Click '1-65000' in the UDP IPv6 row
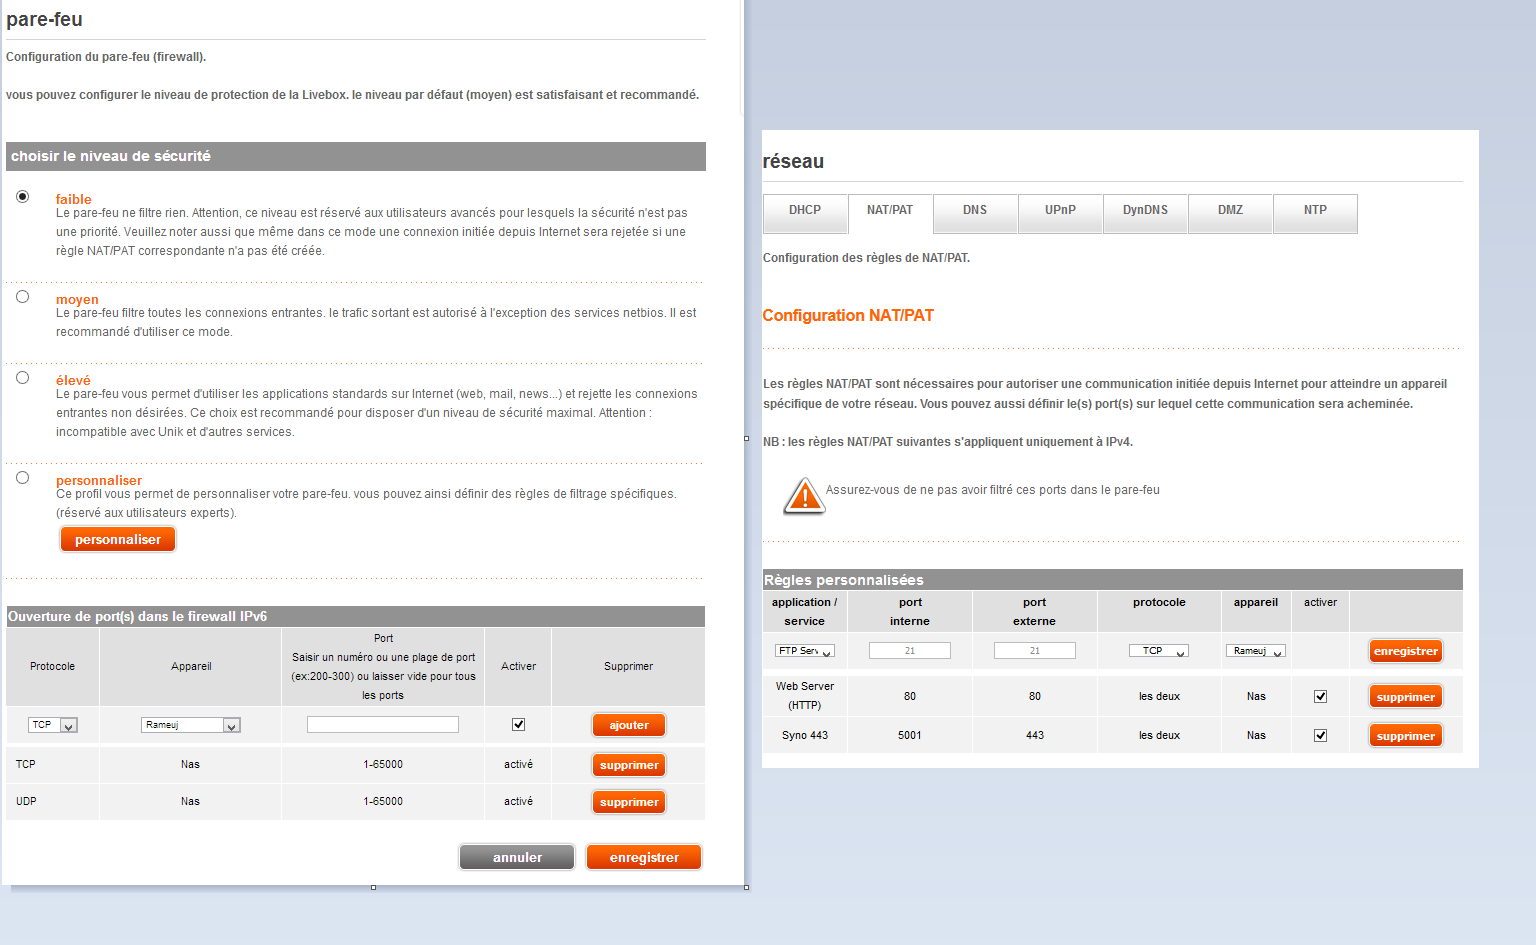This screenshot has width=1536, height=945. pos(383,801)
